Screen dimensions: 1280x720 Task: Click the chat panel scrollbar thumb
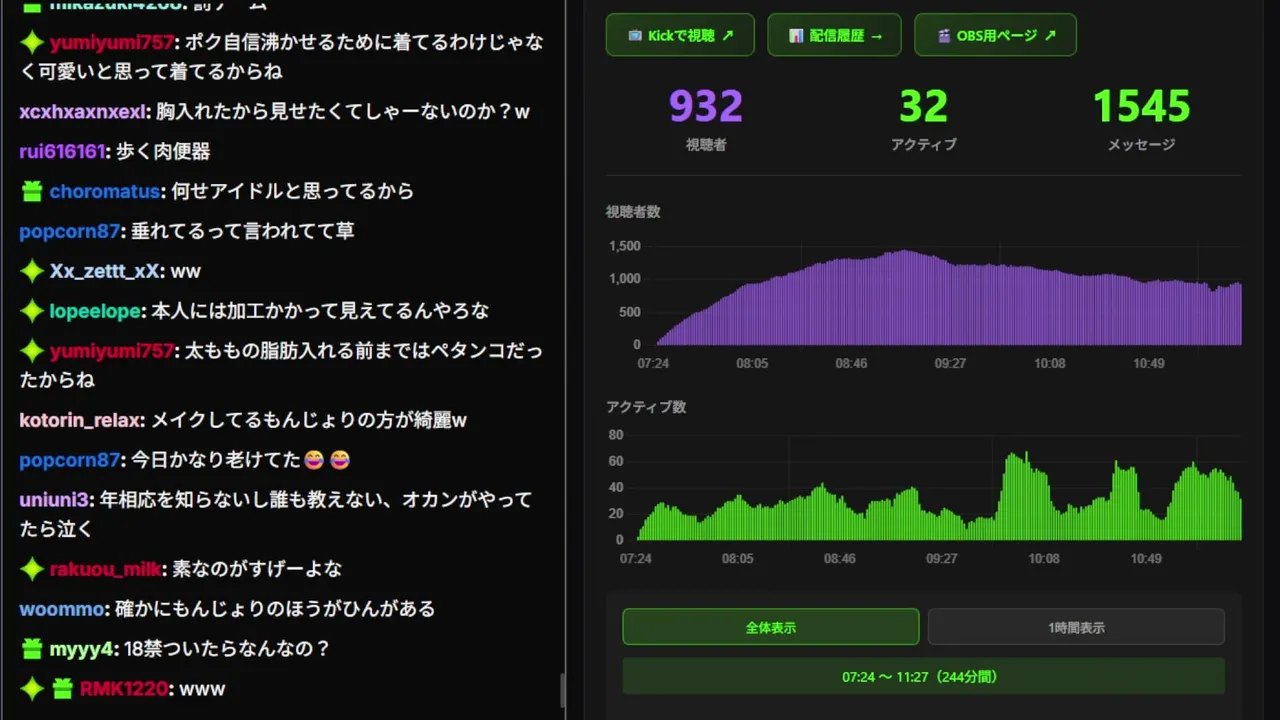click(562, 690)
